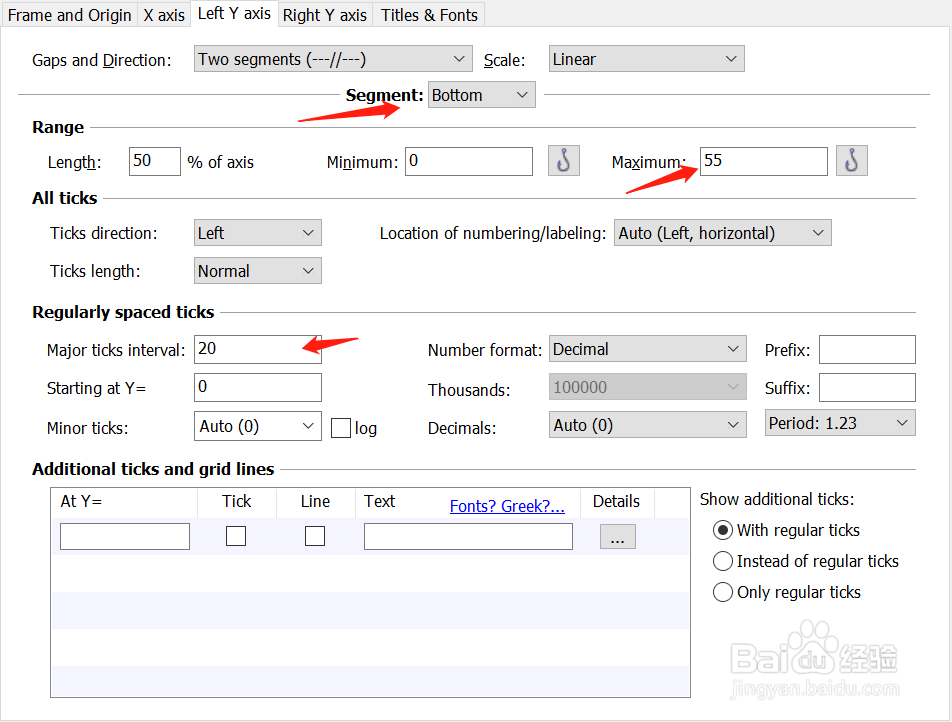Viewport: 952px width, 722px height.
Task: Click the additional tick Text field
Action: [x=468, y=537]
